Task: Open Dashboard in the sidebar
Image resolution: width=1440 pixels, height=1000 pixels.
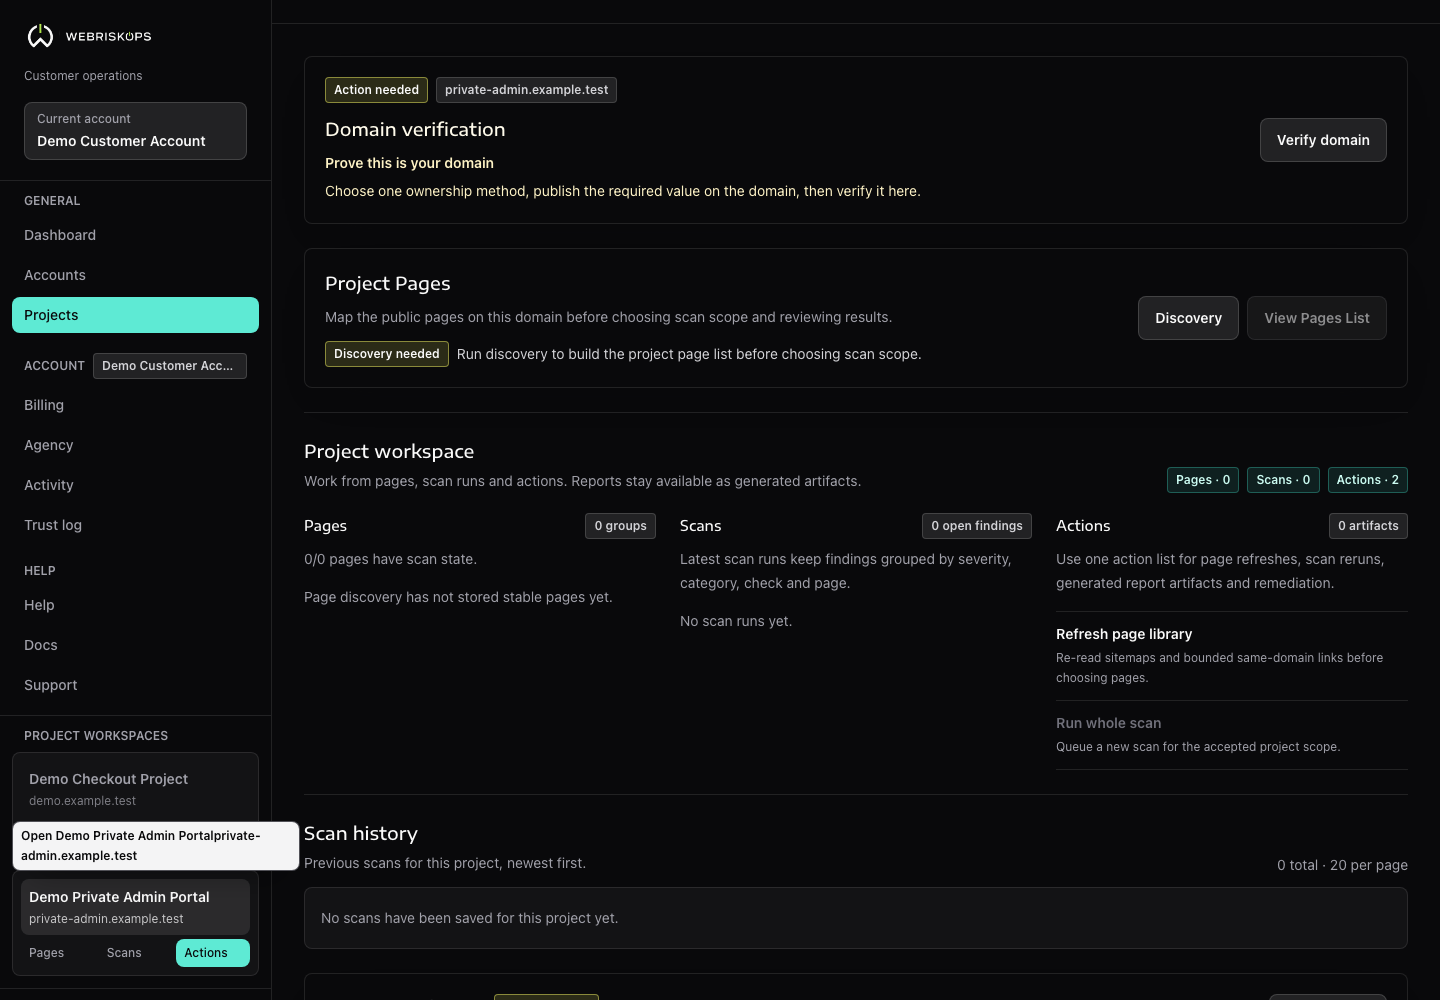Action: pos(135,235)
